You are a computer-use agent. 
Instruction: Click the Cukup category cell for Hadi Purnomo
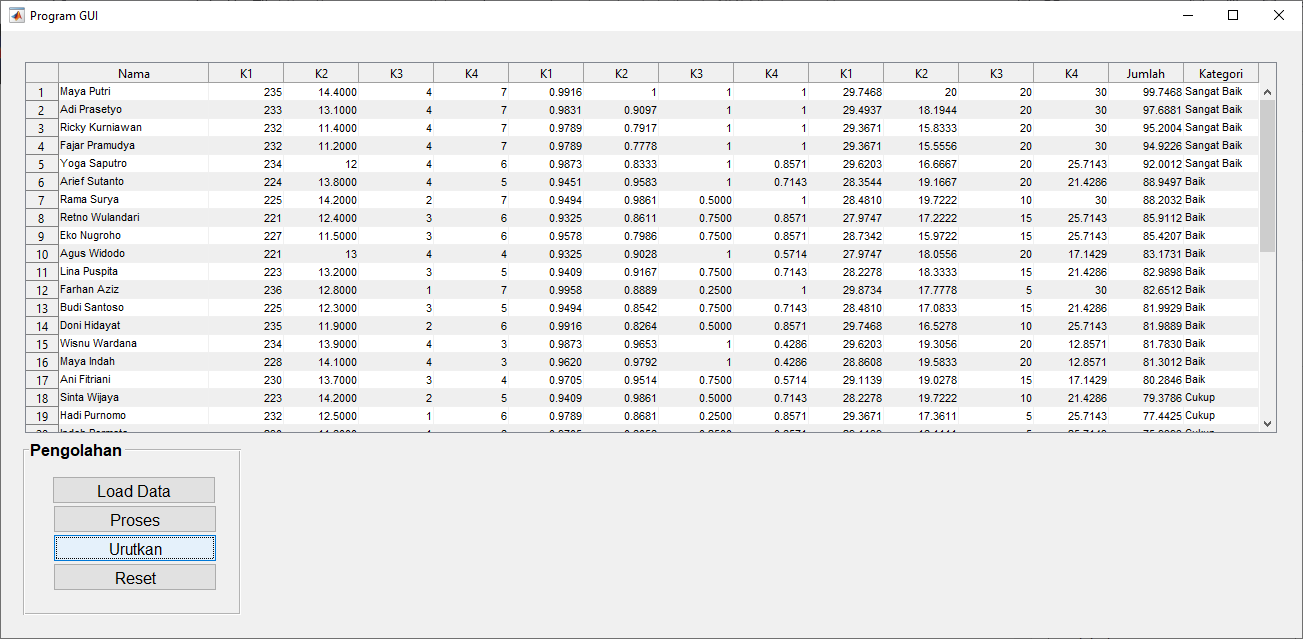1220,416
